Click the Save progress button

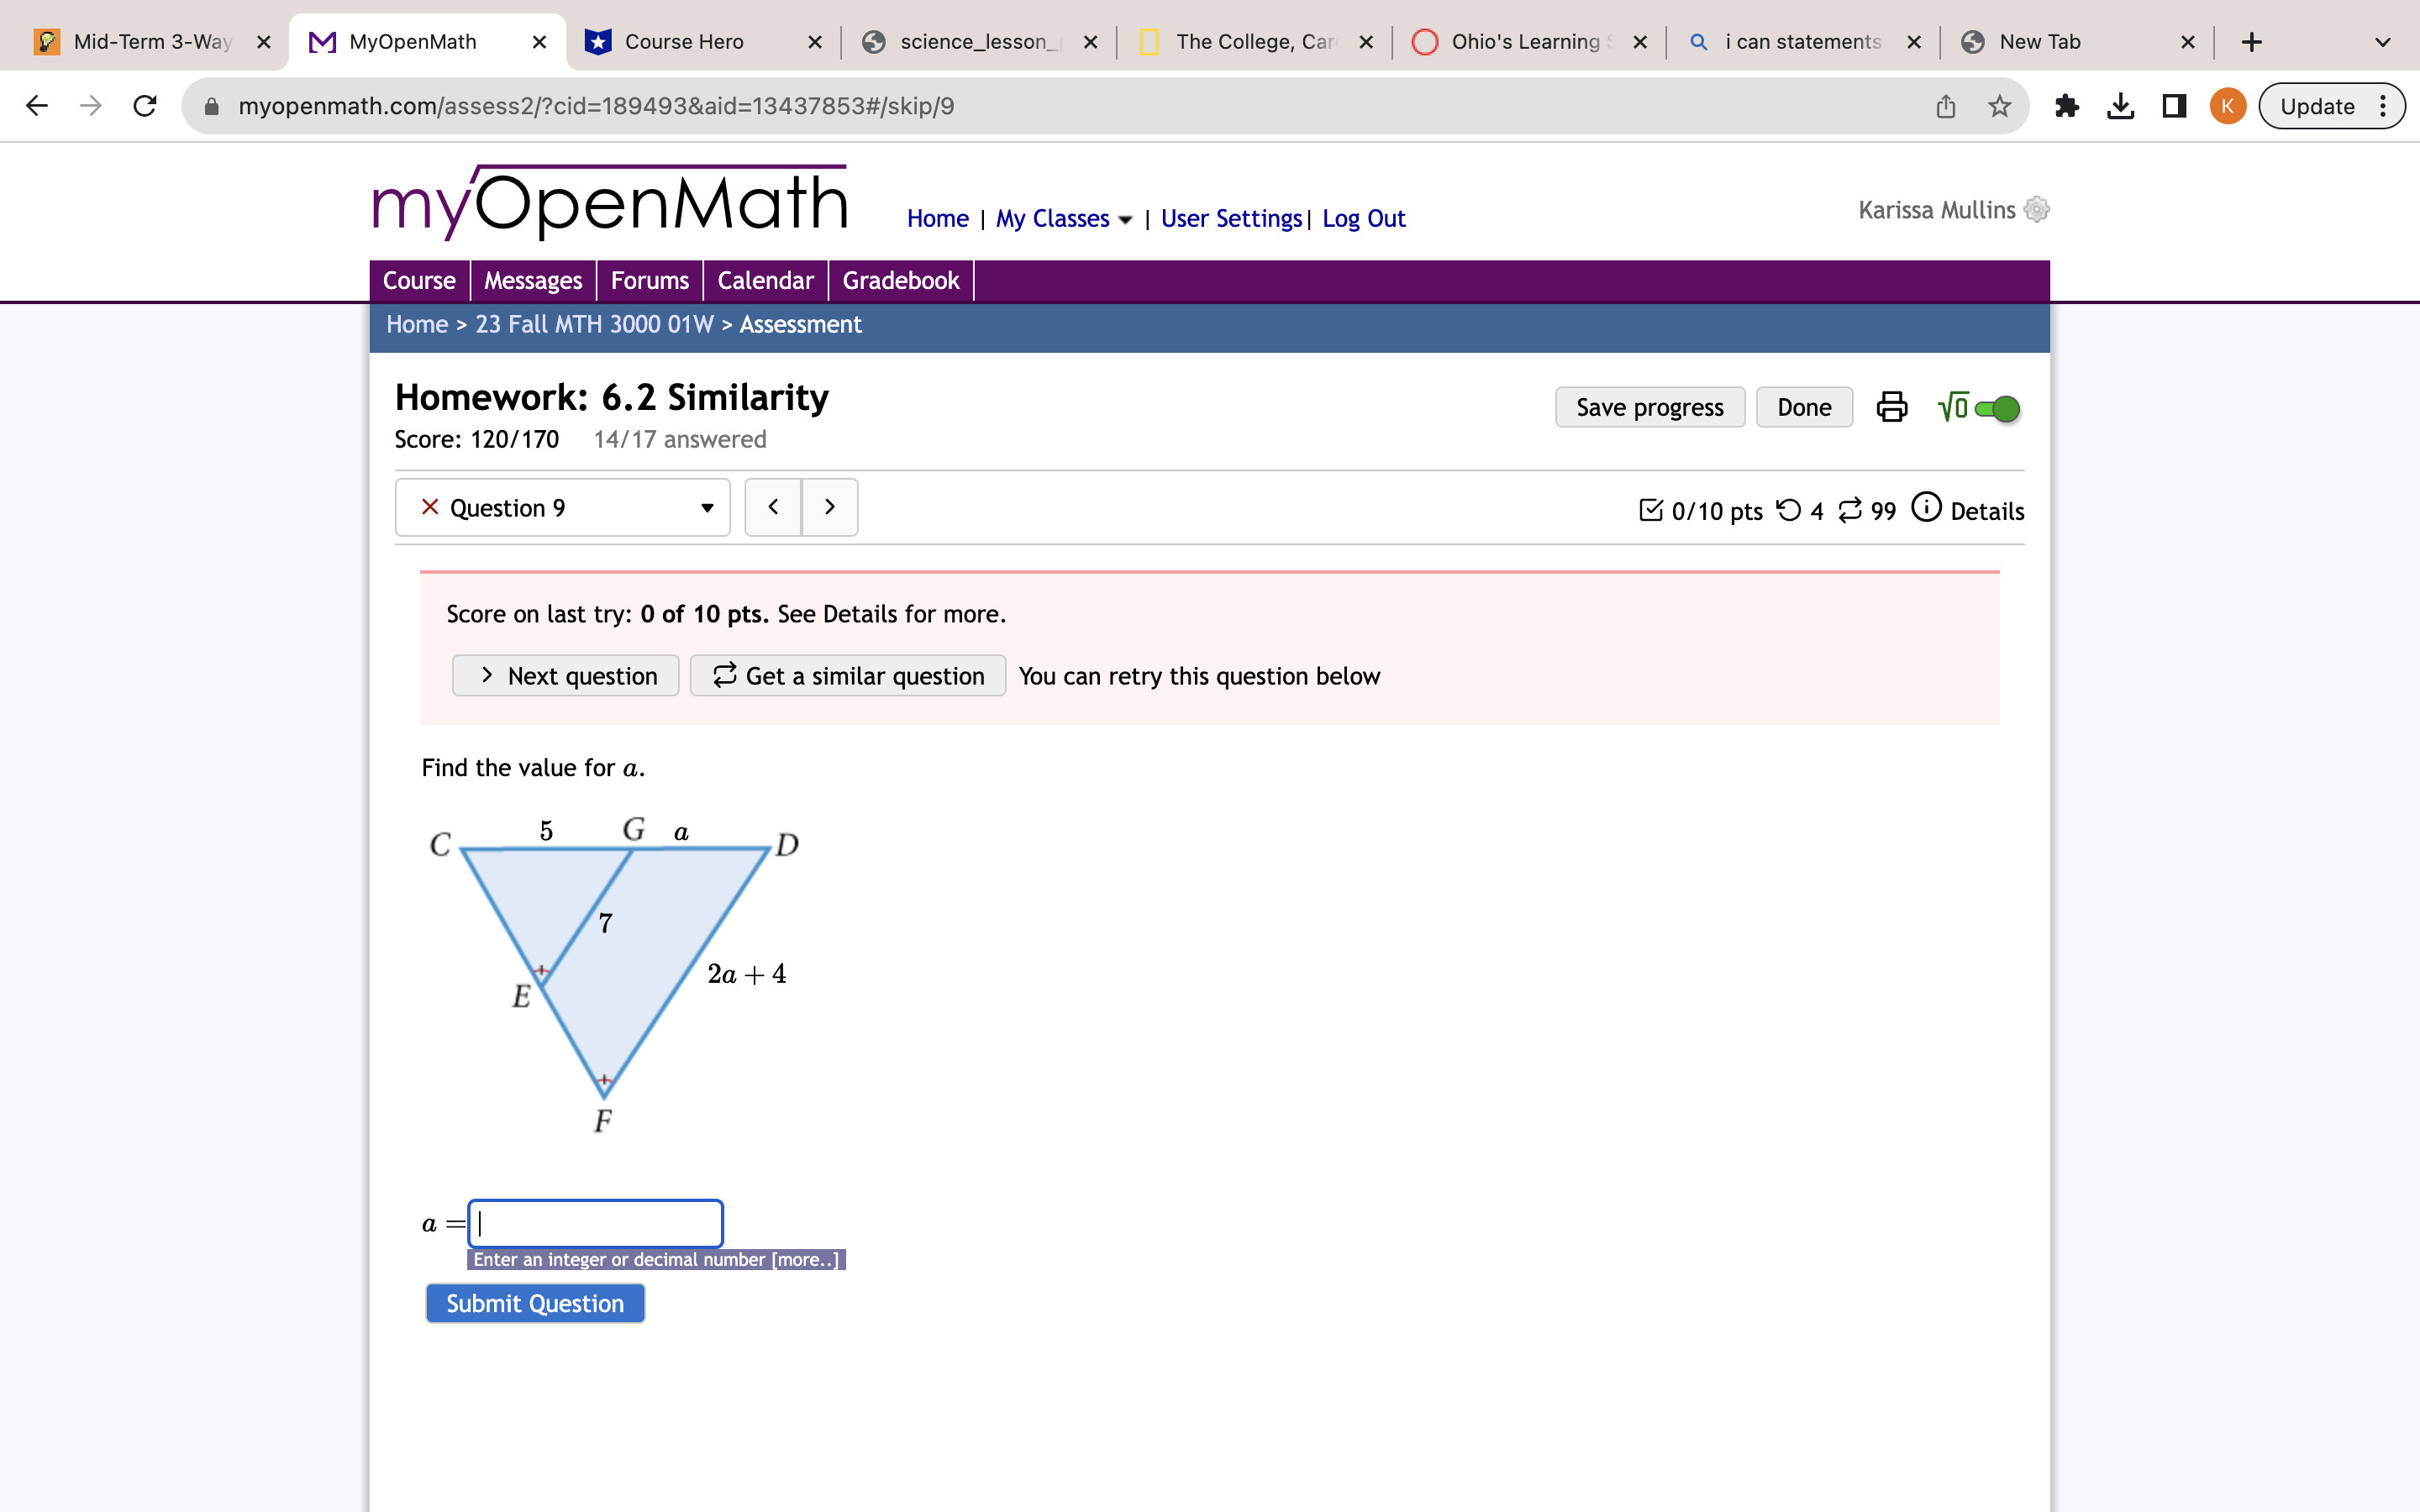point(1649,407)
